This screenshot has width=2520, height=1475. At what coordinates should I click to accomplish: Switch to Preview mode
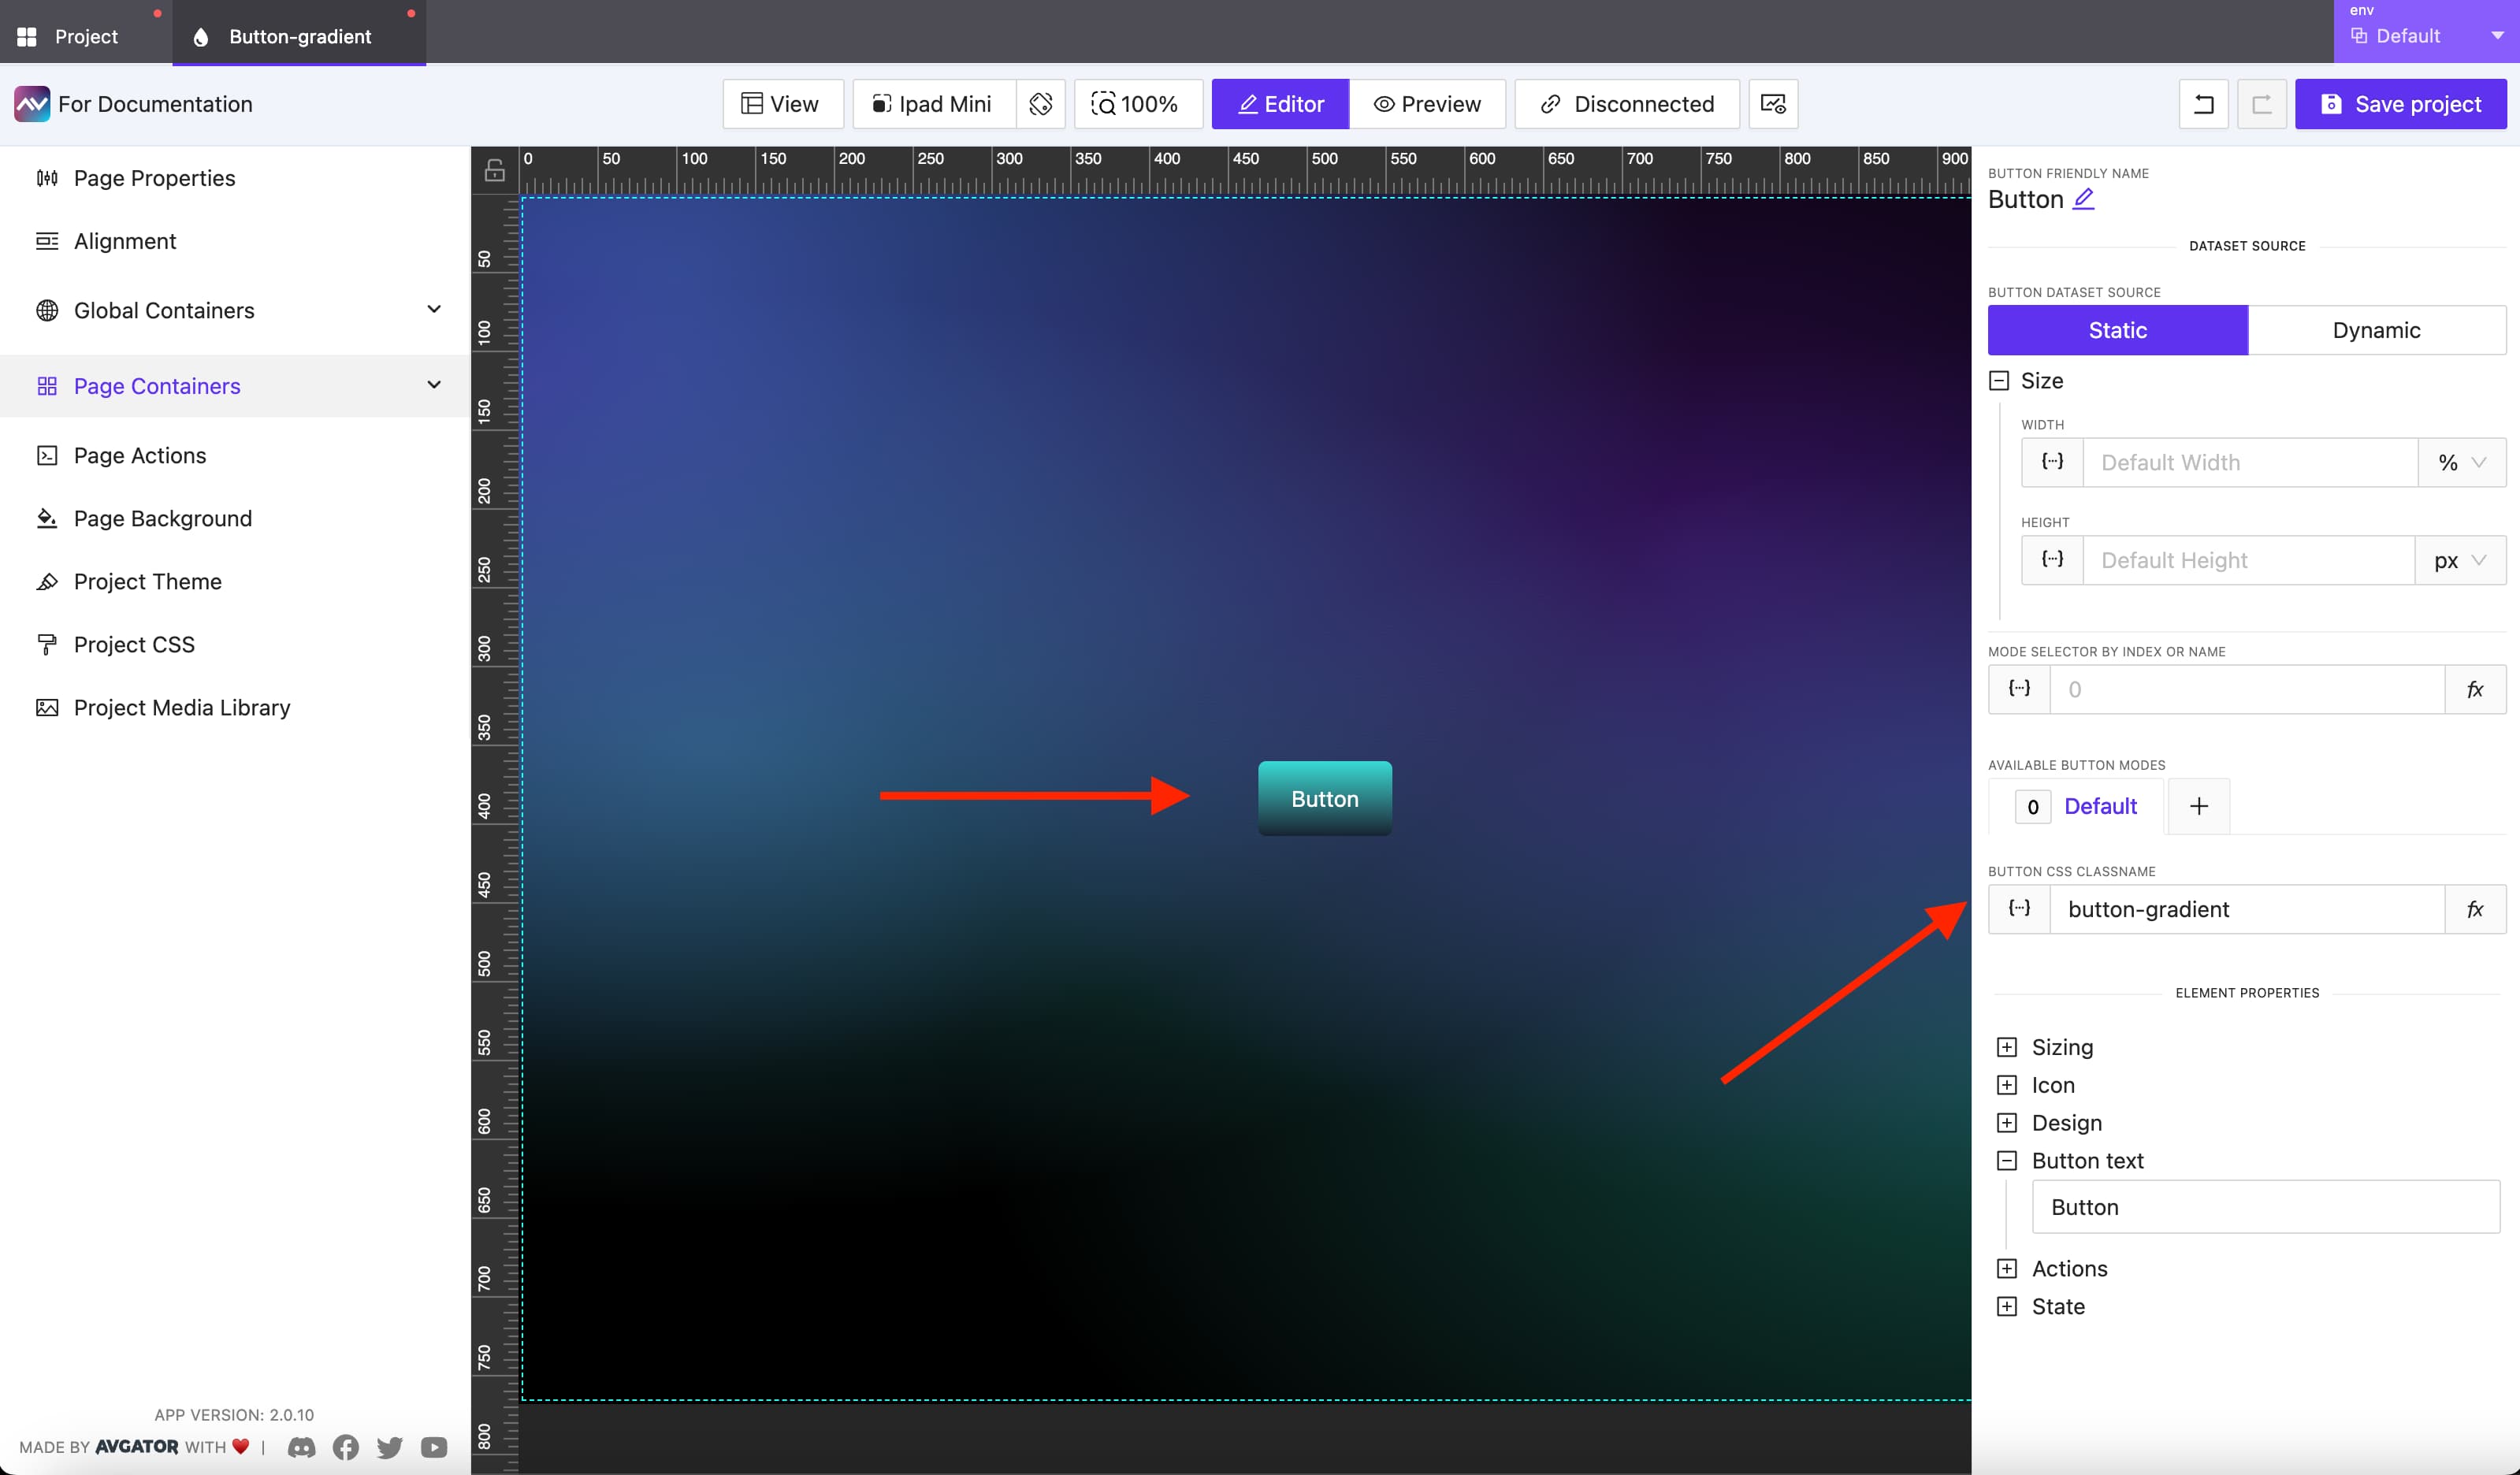coord(1428,103)
